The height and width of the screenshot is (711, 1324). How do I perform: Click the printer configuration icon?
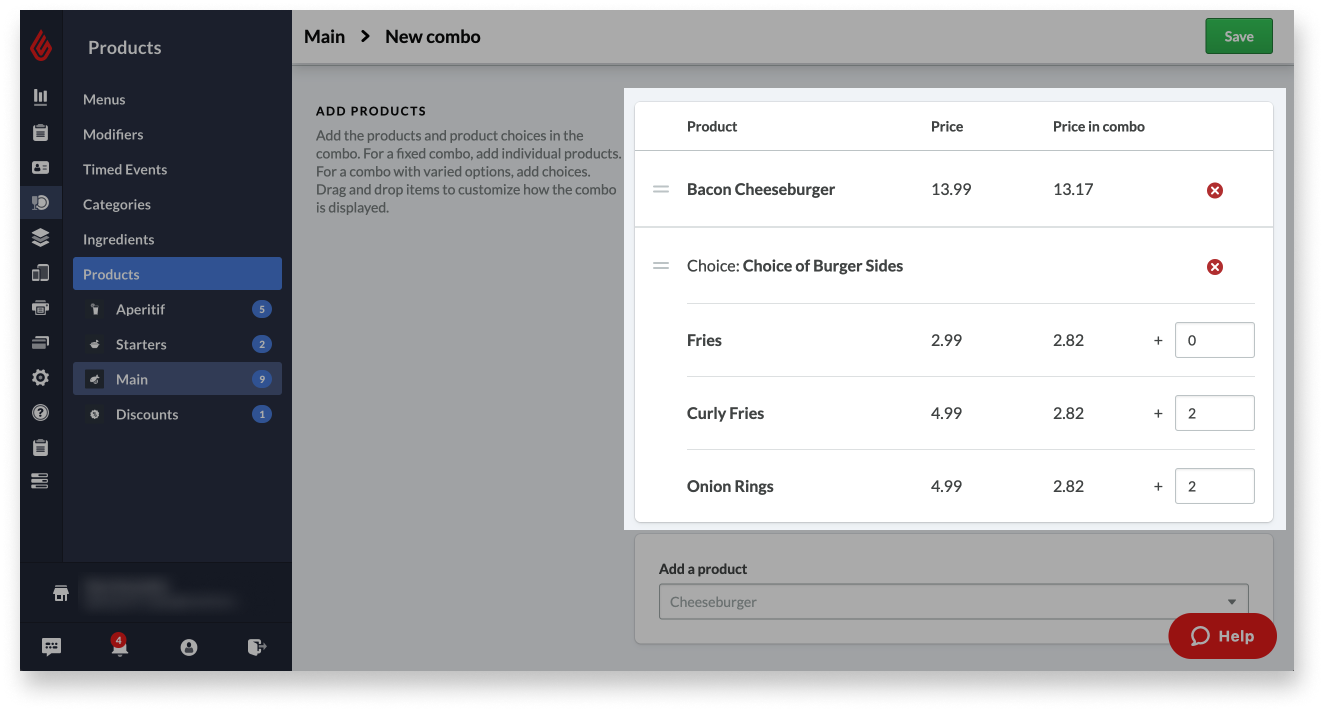[40, 308]
